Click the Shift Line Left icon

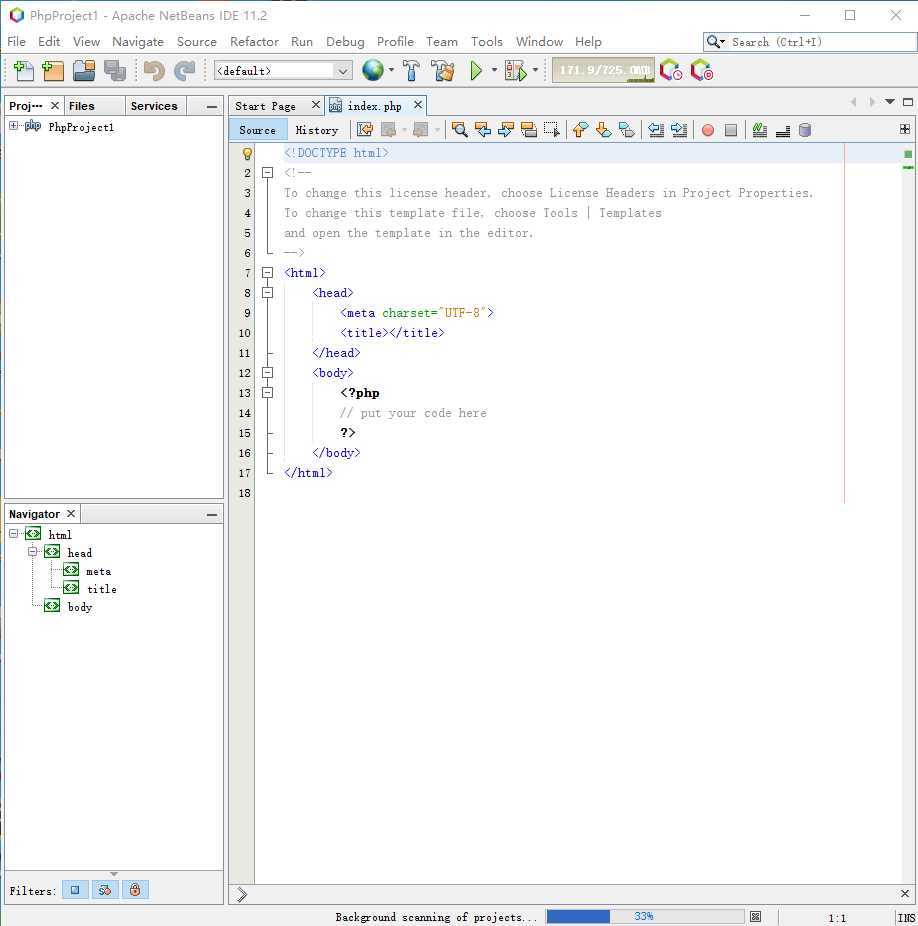[x=656, y=130]
